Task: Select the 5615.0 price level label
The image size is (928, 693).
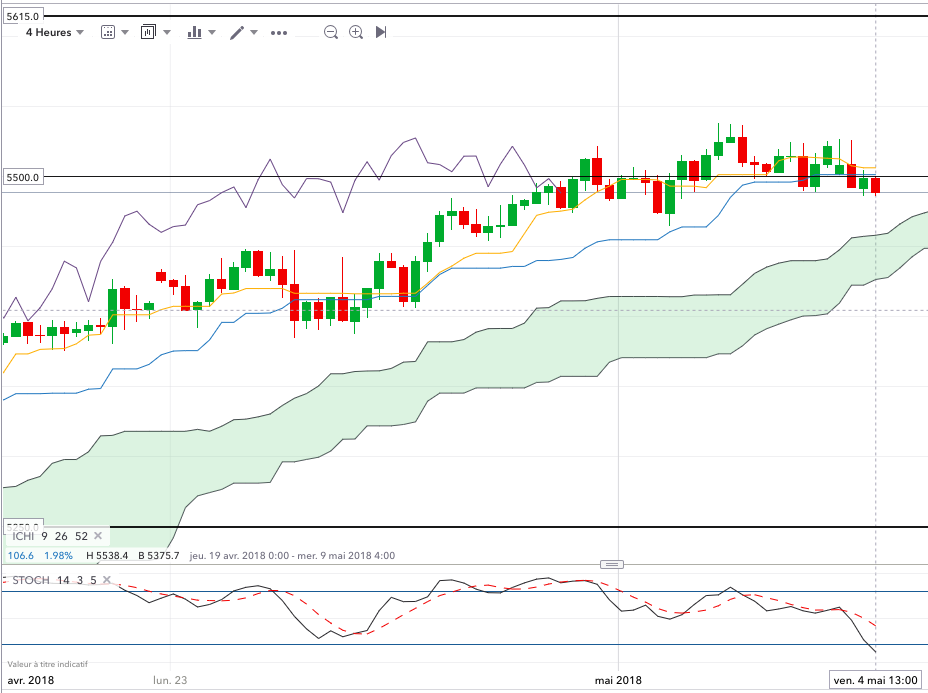Action: click(23, 16)
